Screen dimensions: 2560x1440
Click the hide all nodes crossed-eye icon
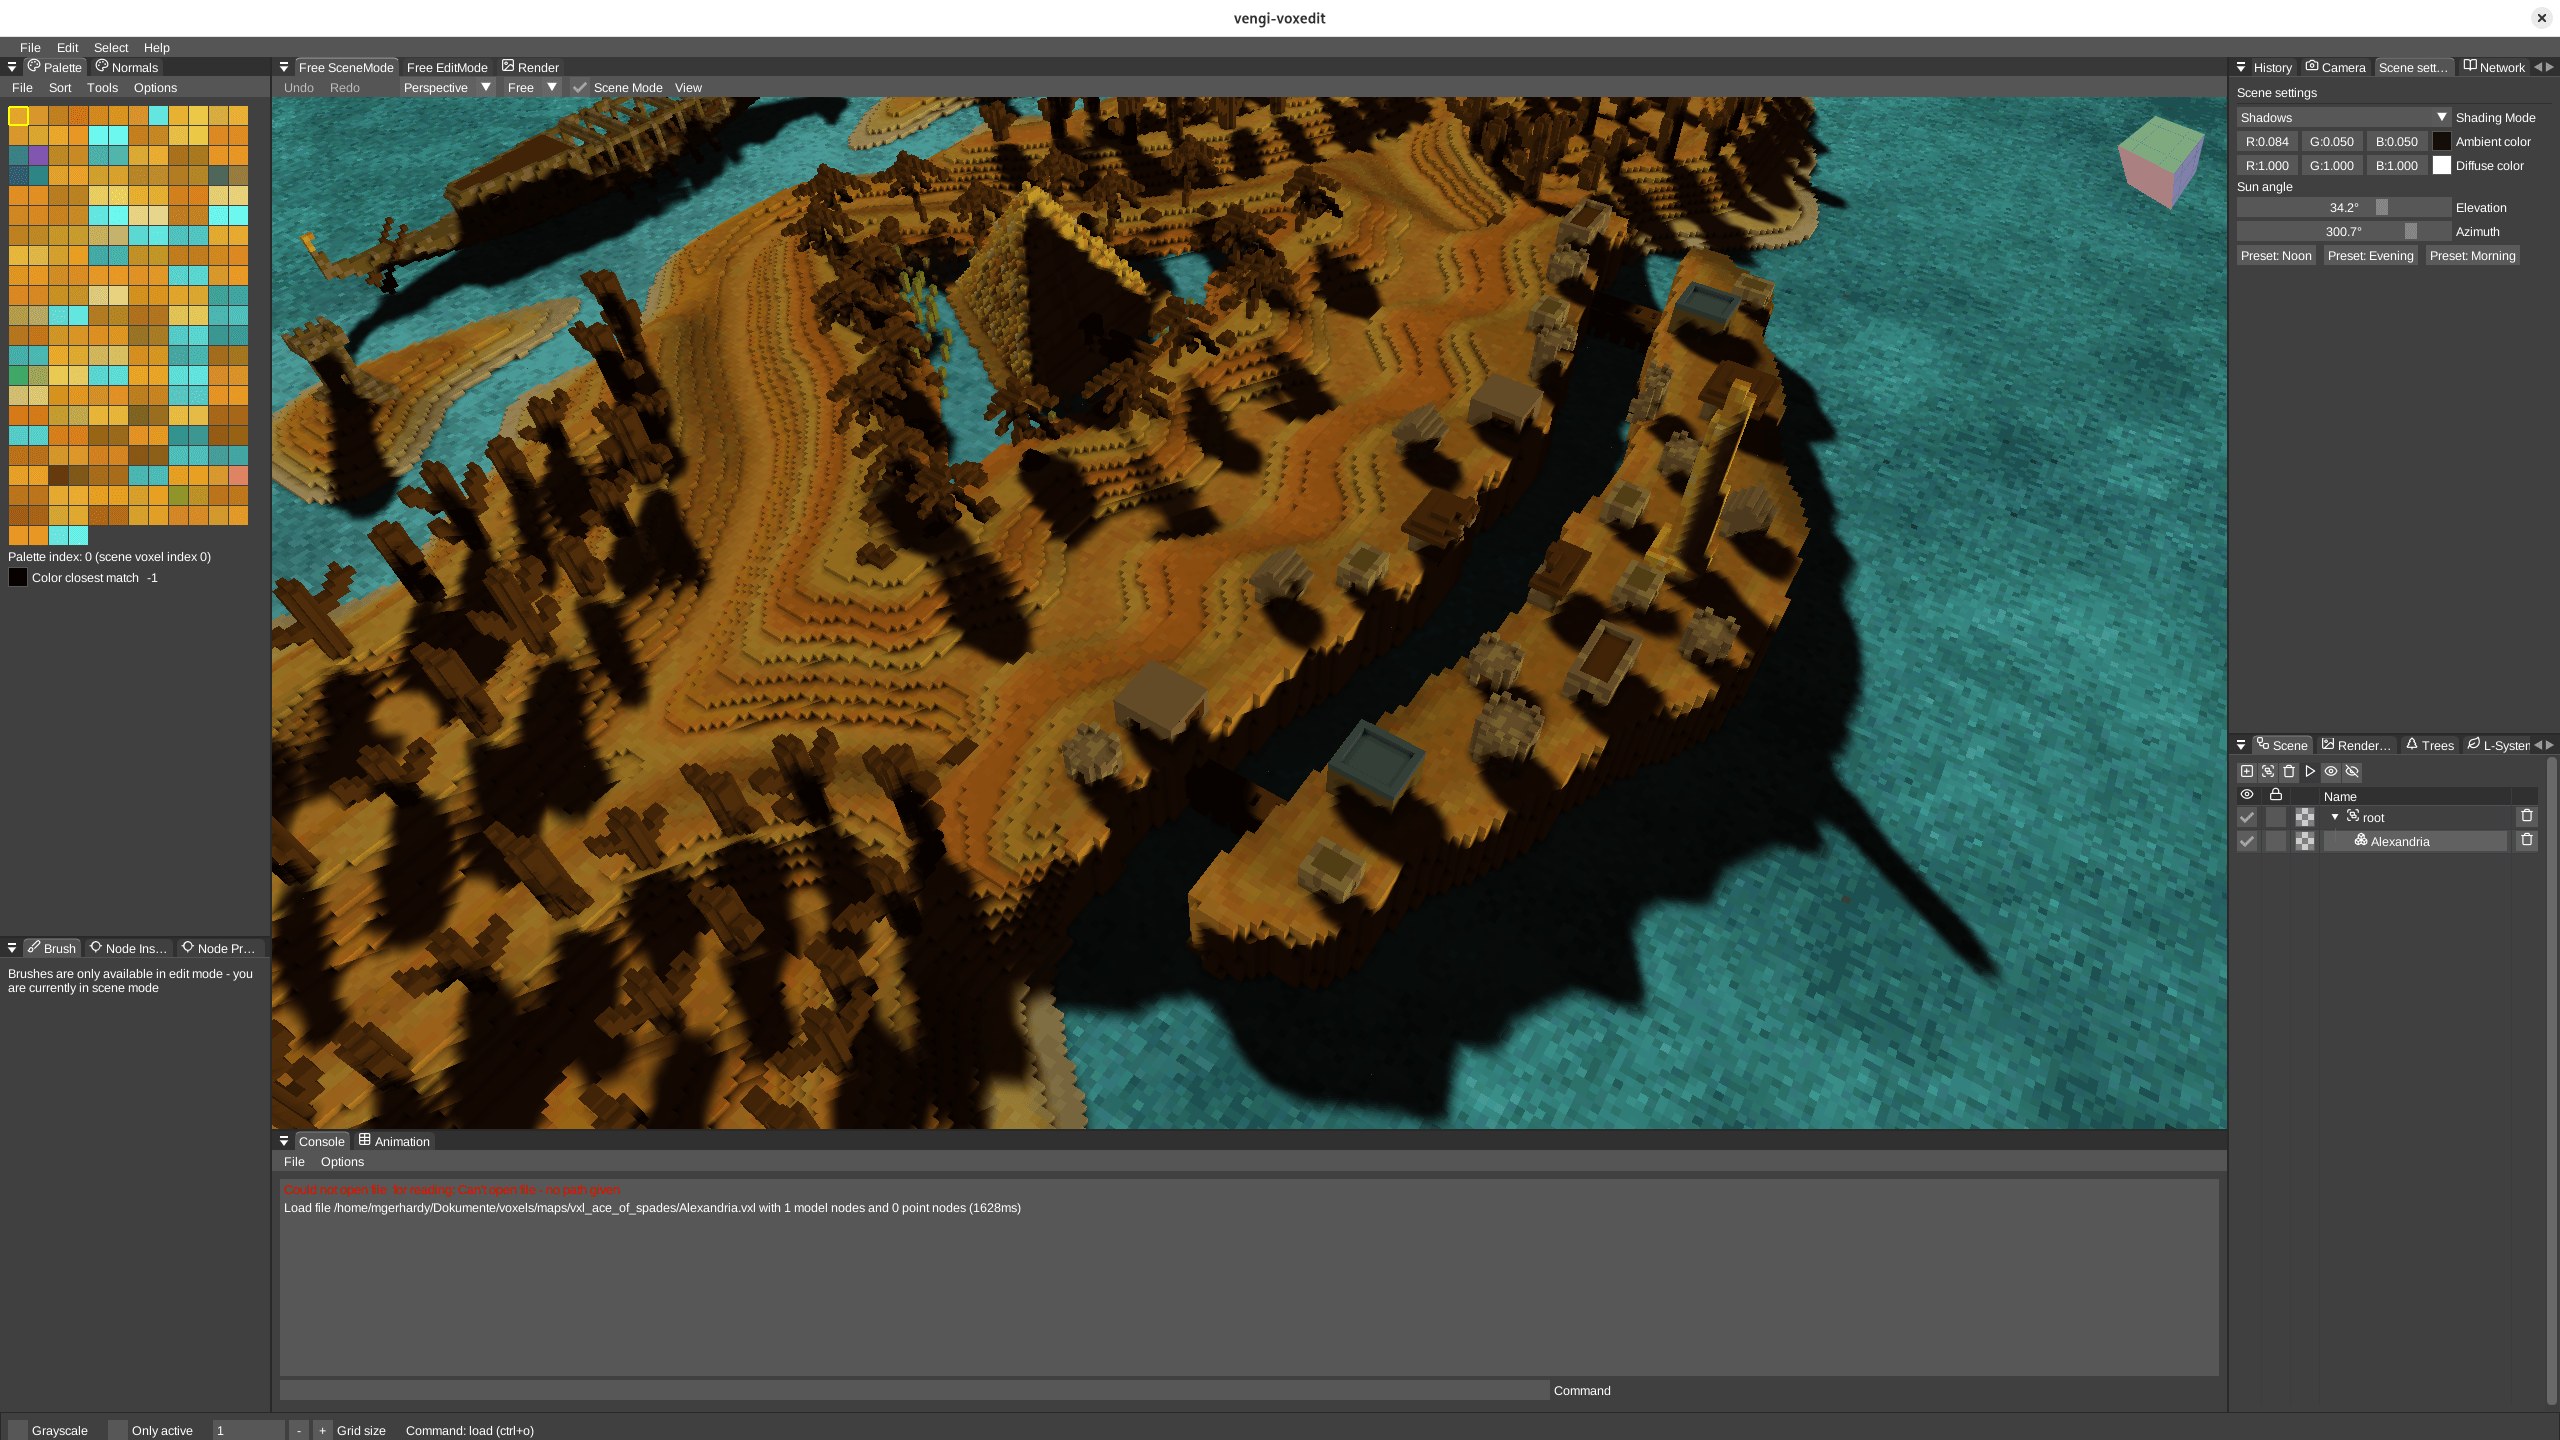[x=2352, y=771]
